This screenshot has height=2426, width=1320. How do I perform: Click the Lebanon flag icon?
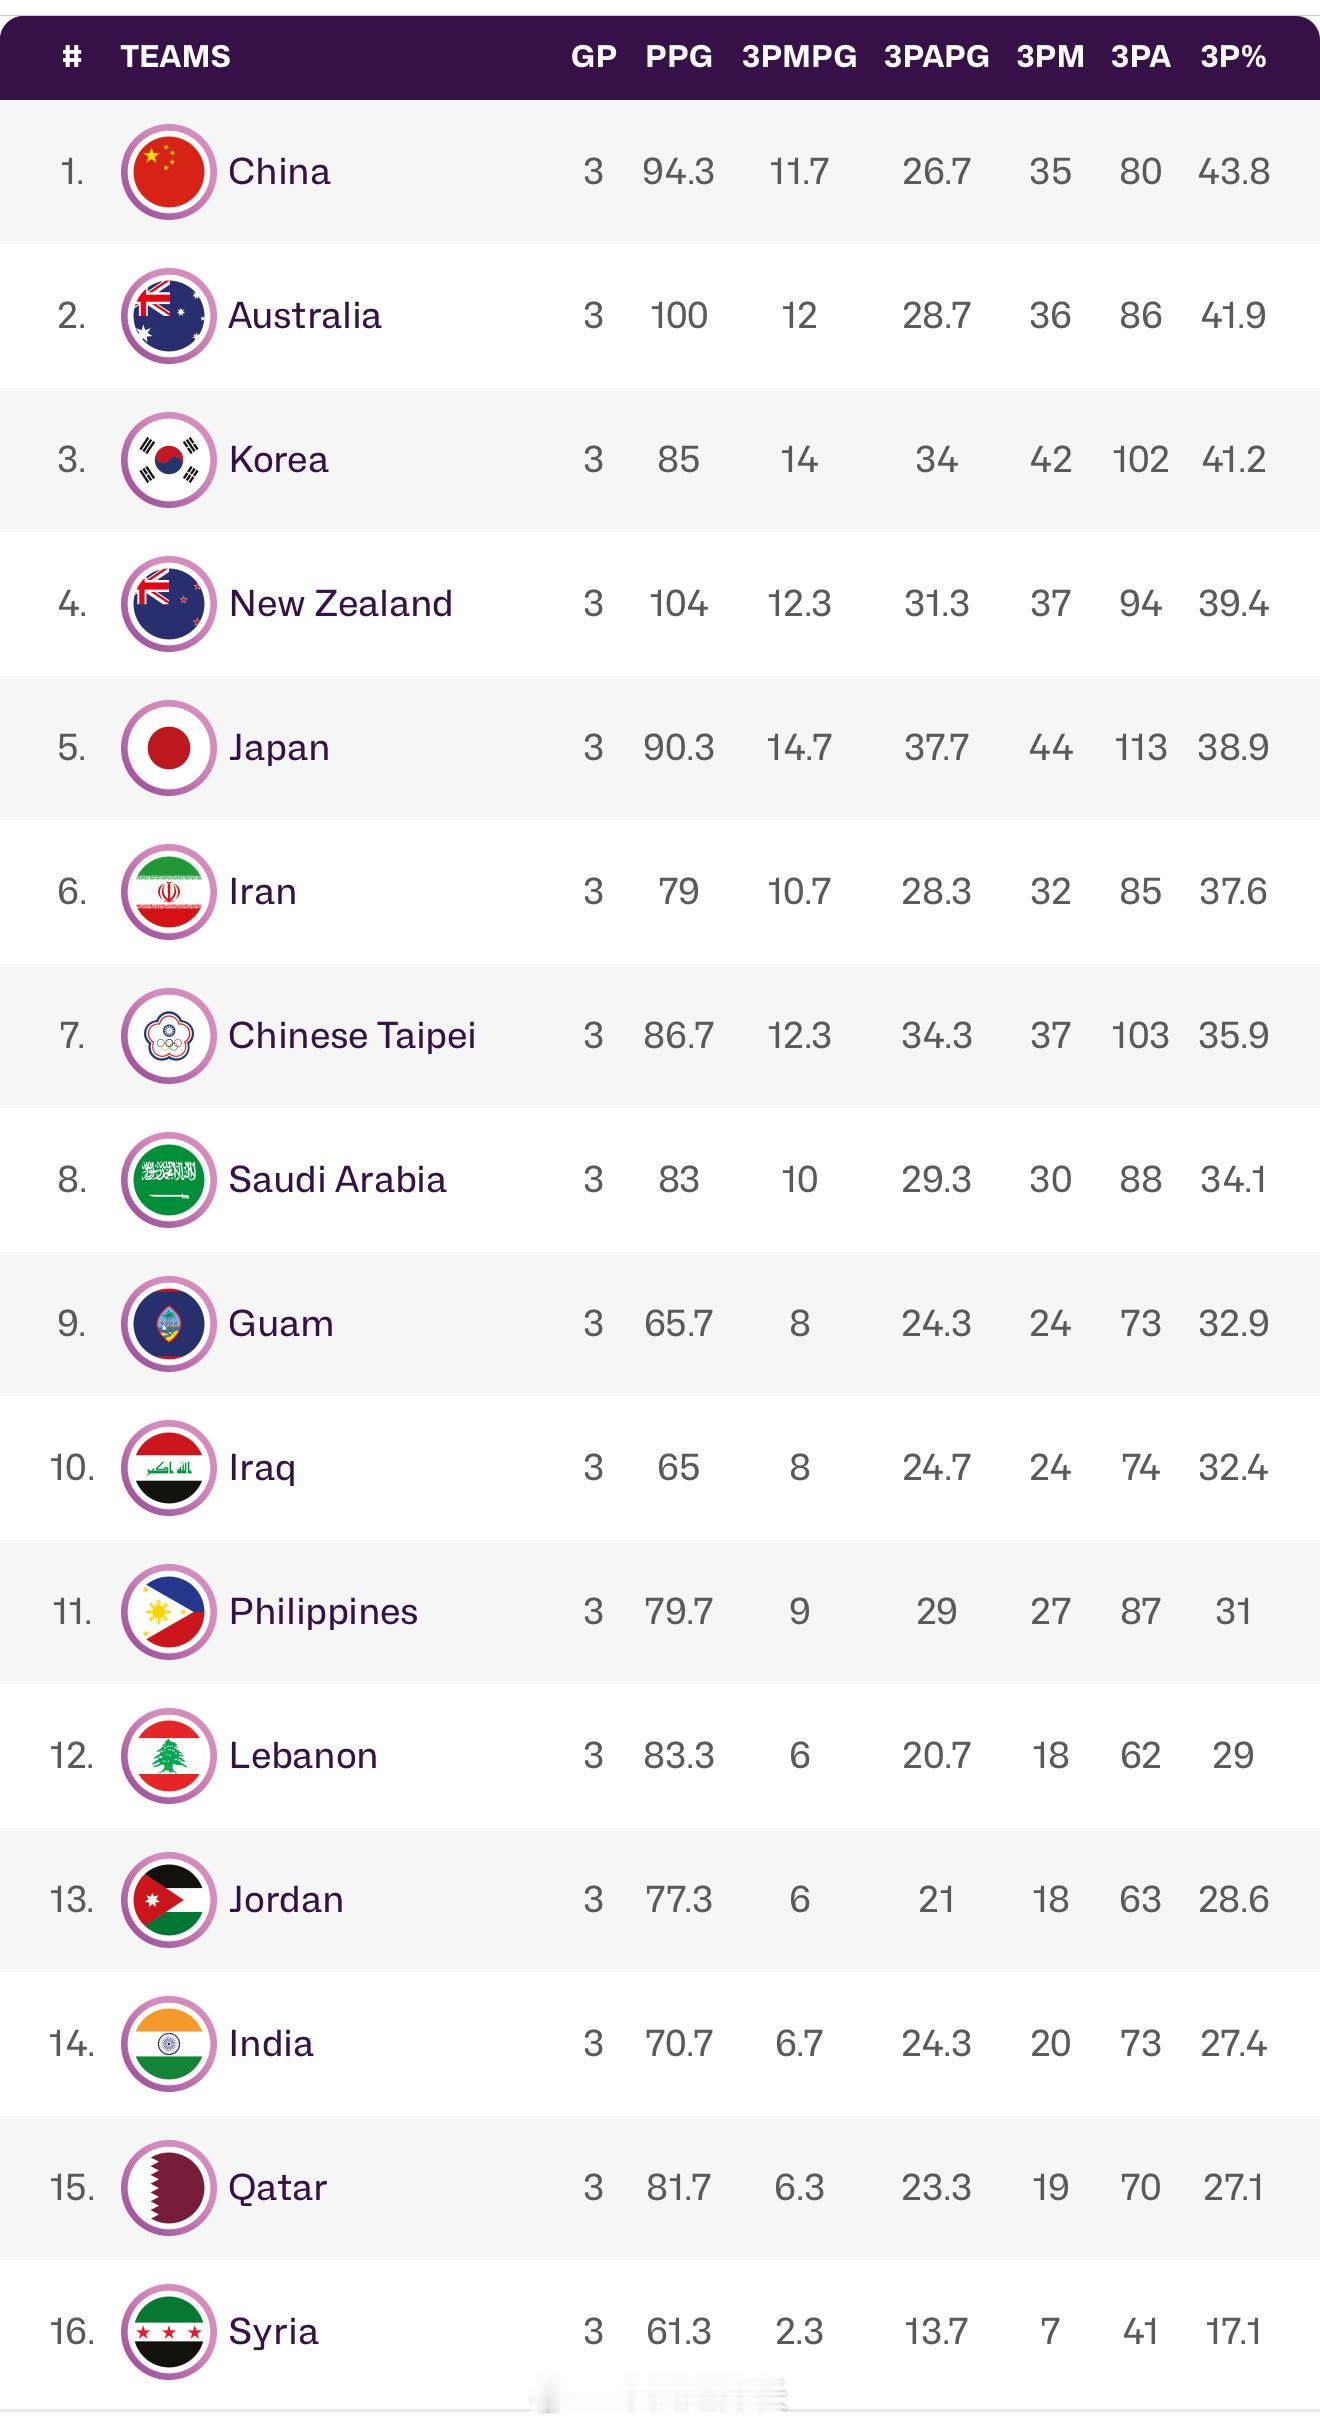[x=169, y=1756]
